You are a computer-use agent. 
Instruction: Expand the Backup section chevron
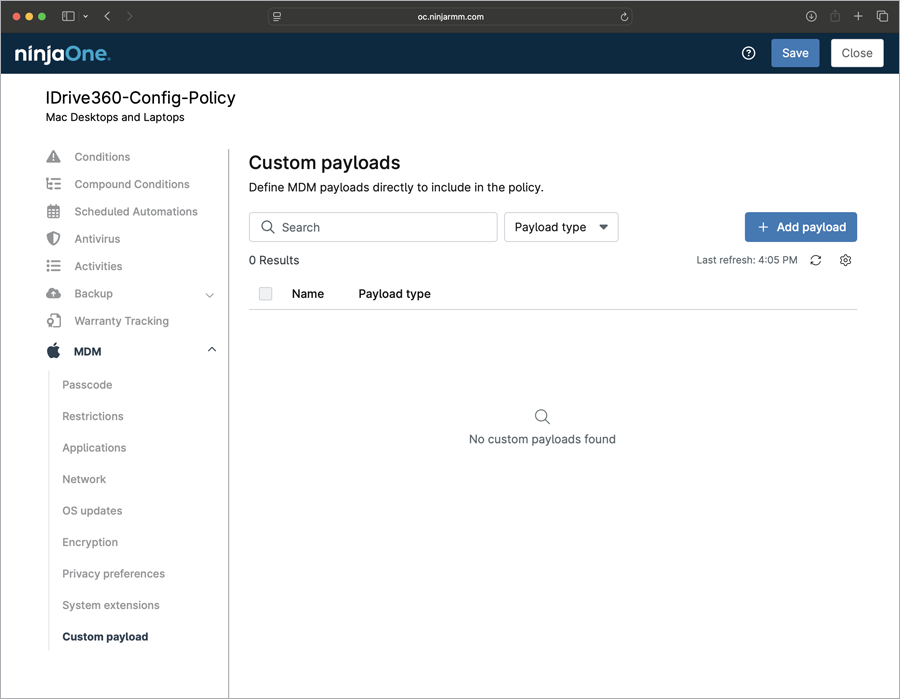click(x=210, y=295)
